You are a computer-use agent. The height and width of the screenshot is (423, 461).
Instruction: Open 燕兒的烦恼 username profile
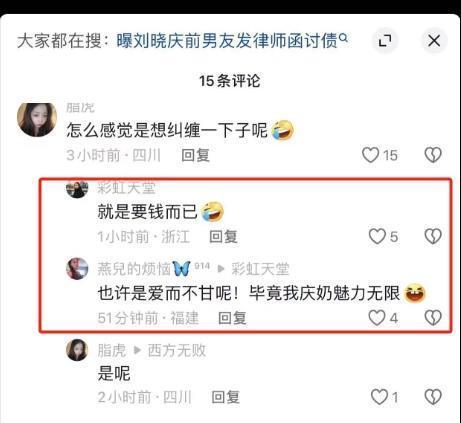pyautogui.click(x=134, y=269)
